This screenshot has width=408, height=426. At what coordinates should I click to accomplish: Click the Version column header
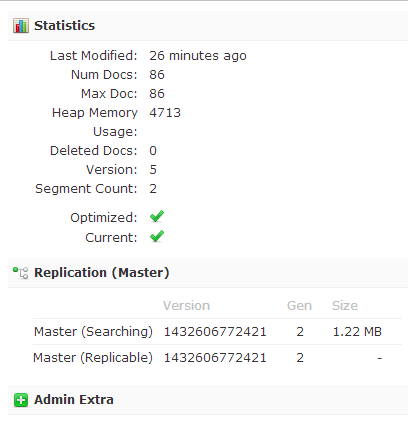click(x=186, y=306)
